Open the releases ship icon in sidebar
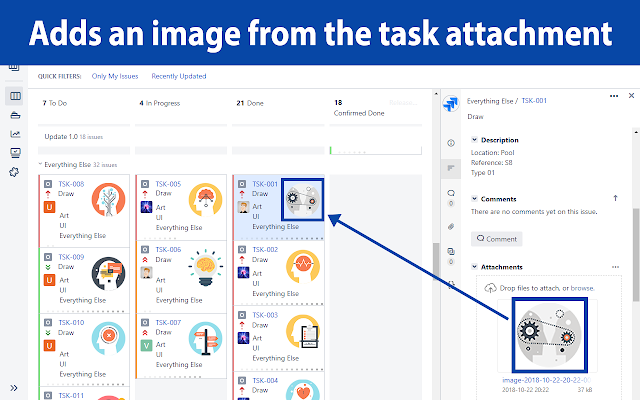This screenshot has height=400, width=640. [15, 115]
